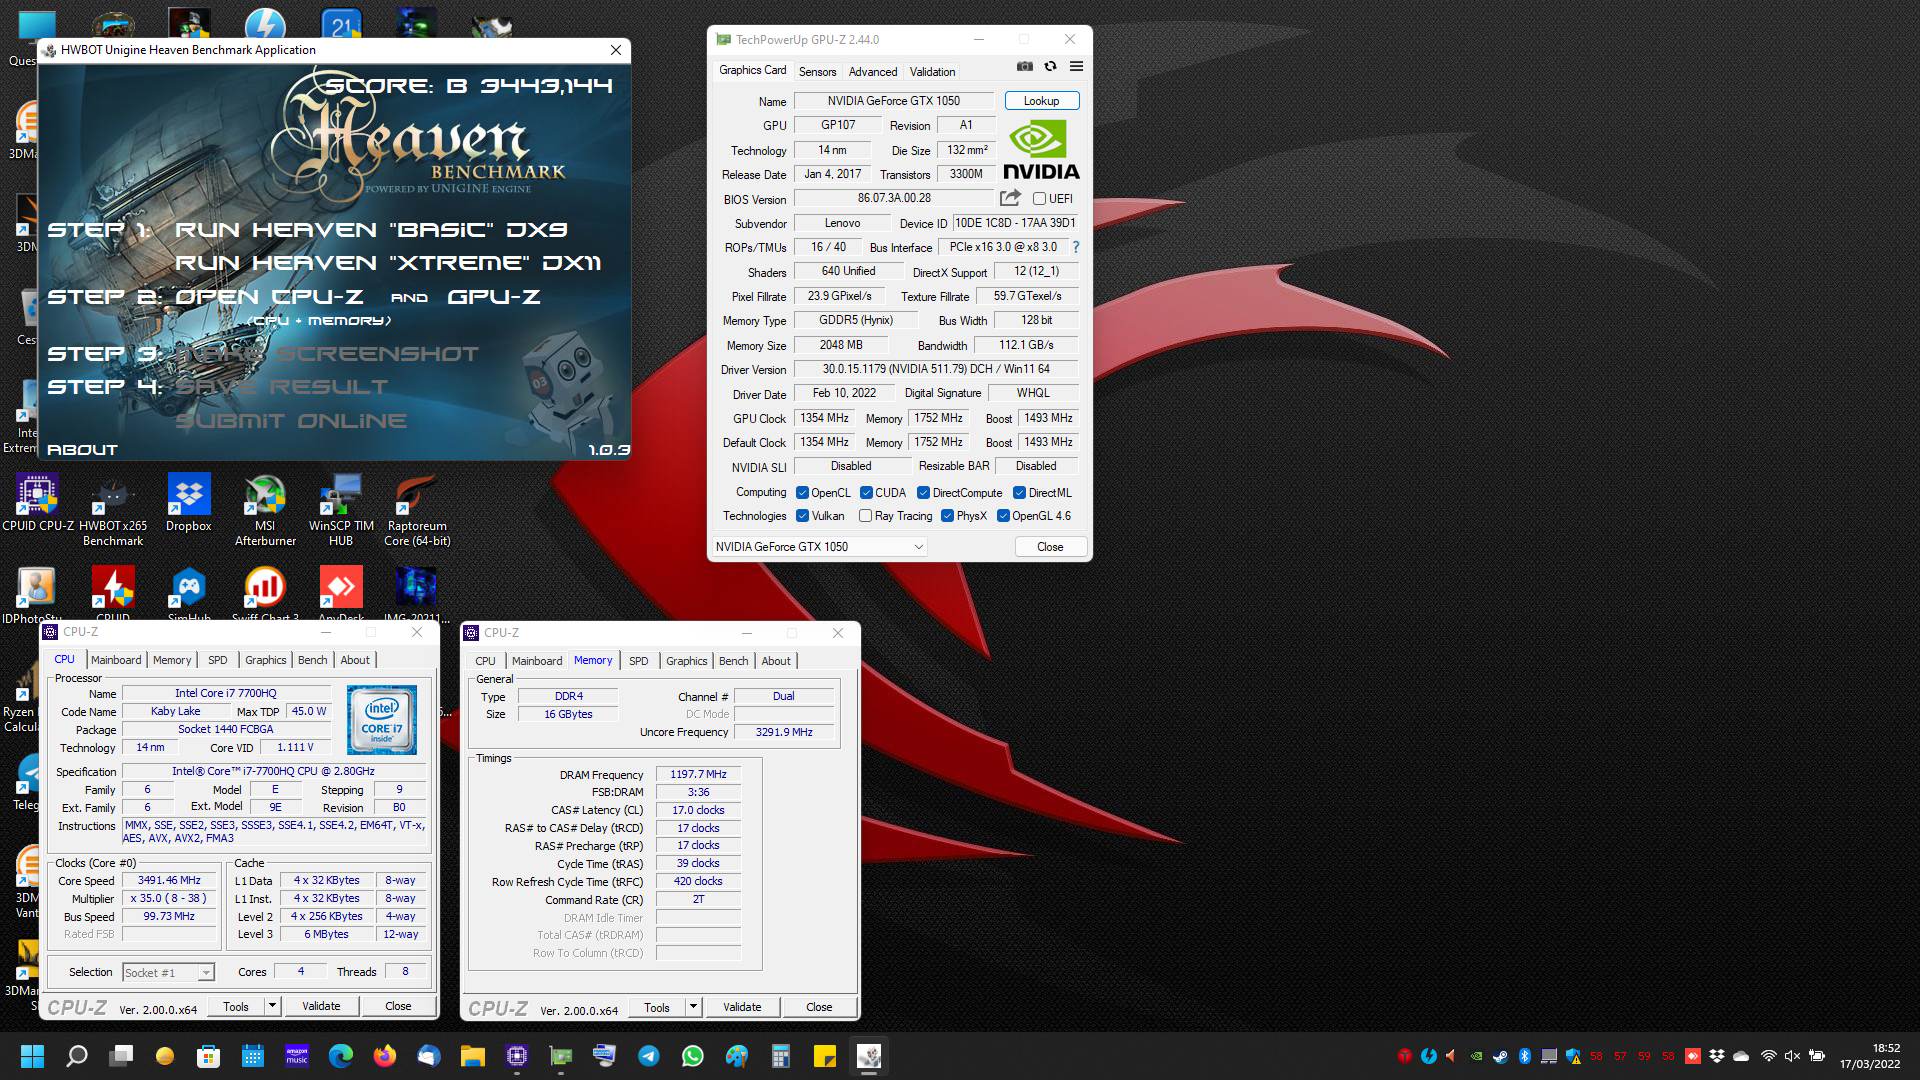Click the Intel Core i7 logo in CPU-Z

coord(382,719)
